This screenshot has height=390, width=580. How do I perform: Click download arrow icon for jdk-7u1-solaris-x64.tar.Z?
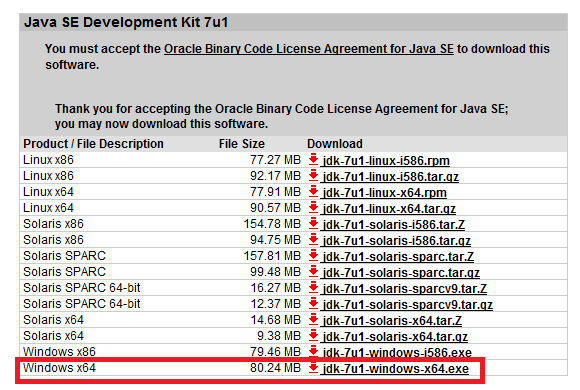pyautogui.click(x=313, y=319)
